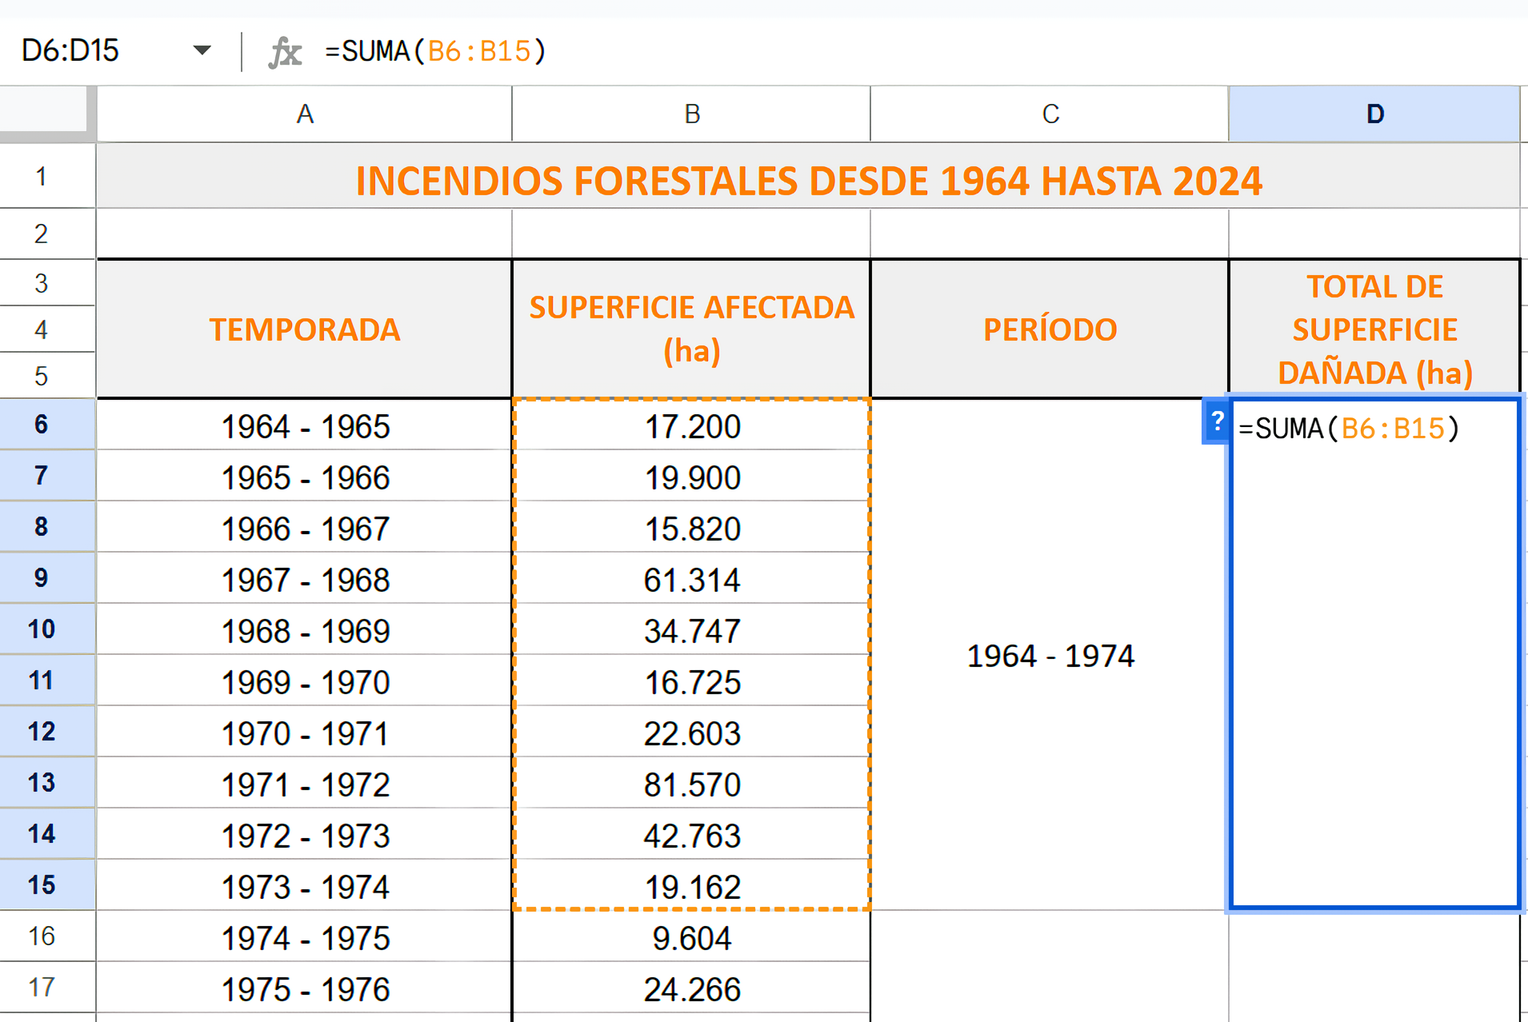1528x1022 pixels.
Task: Click the blue formula help question mark
Action: click(x=1216, y=422)
